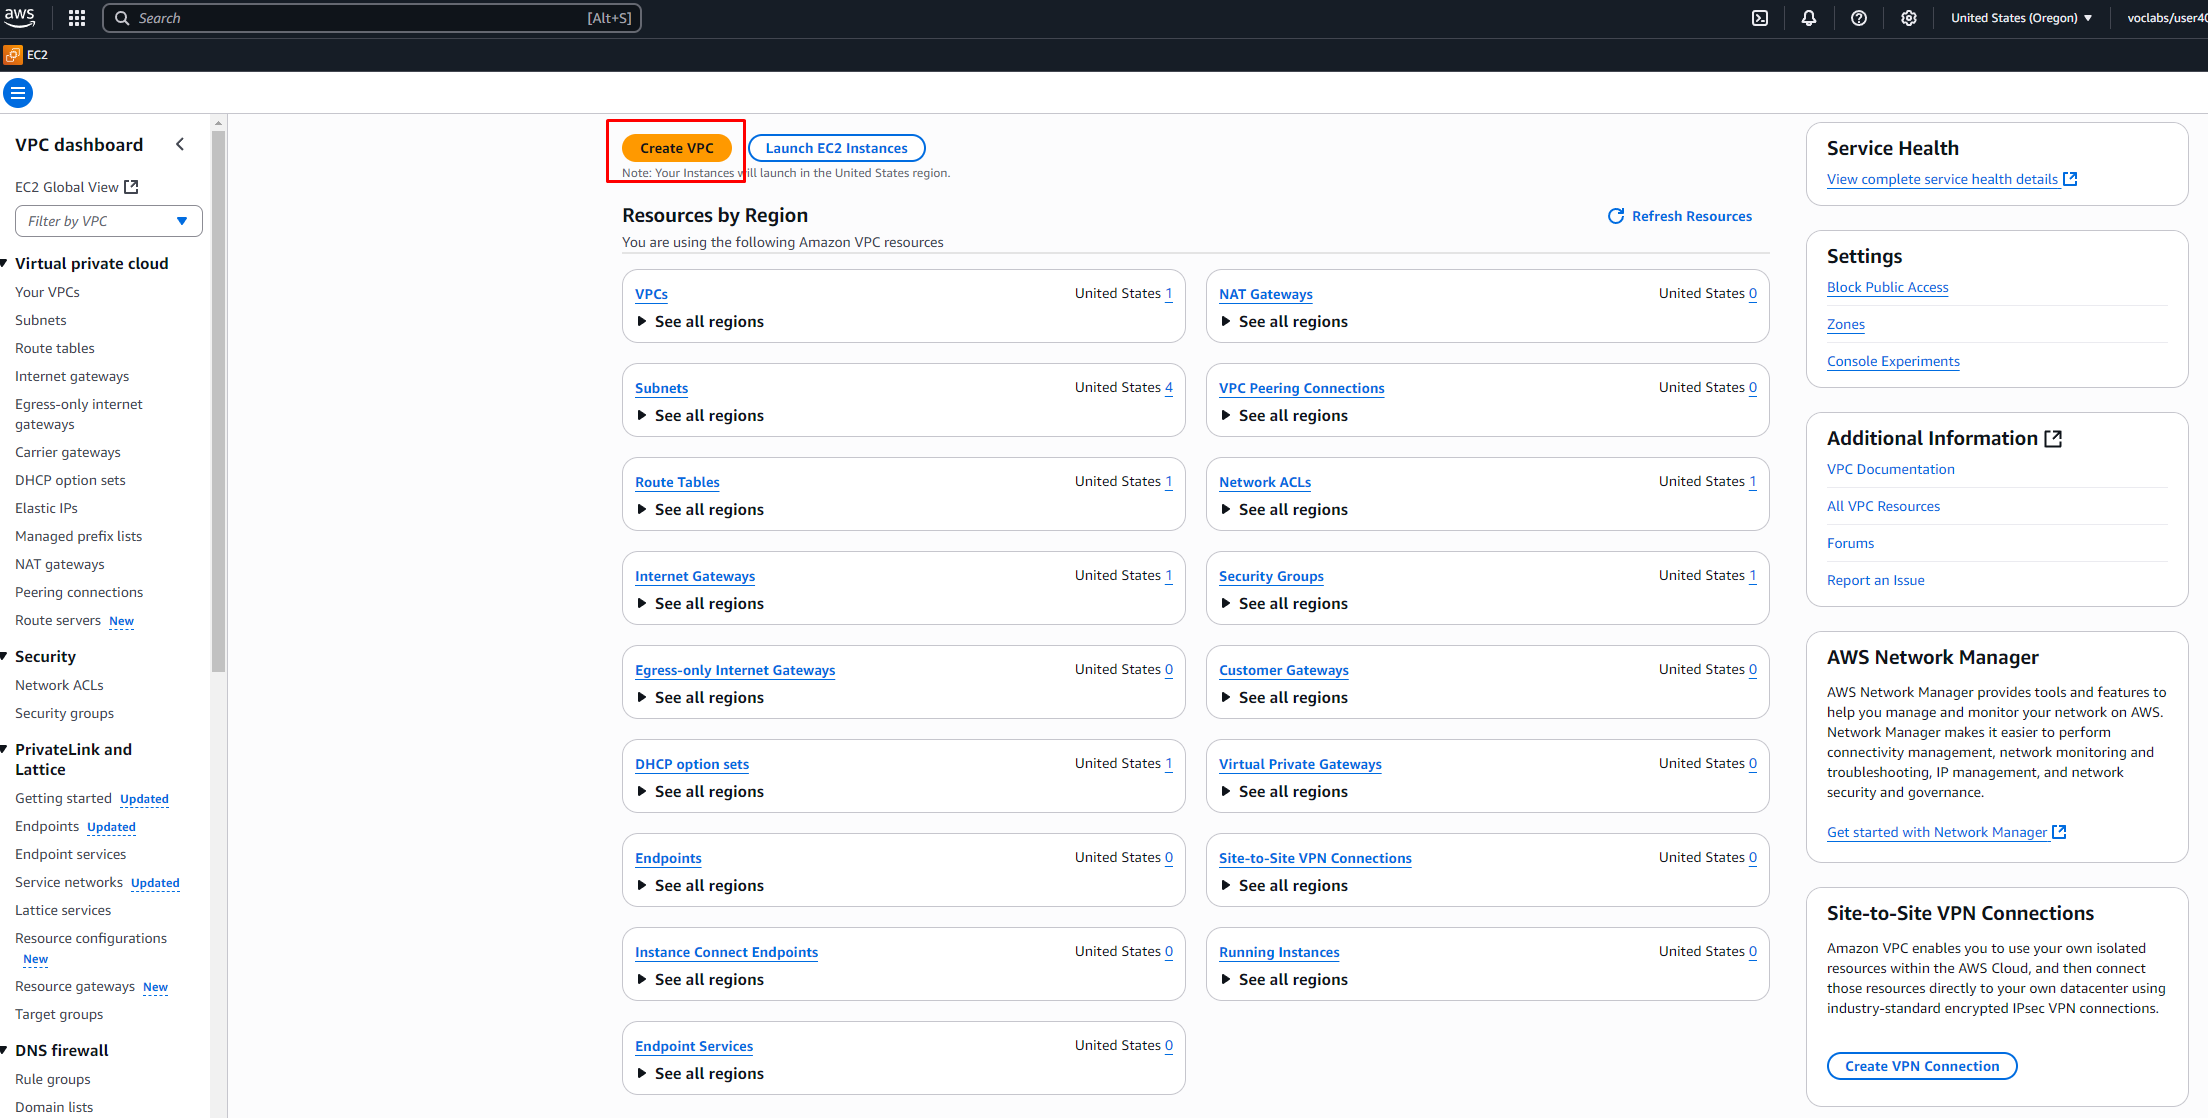The image size is (2208, 1118).
Task: Open Get started with Network Manager link
Action: point(1937,832)
